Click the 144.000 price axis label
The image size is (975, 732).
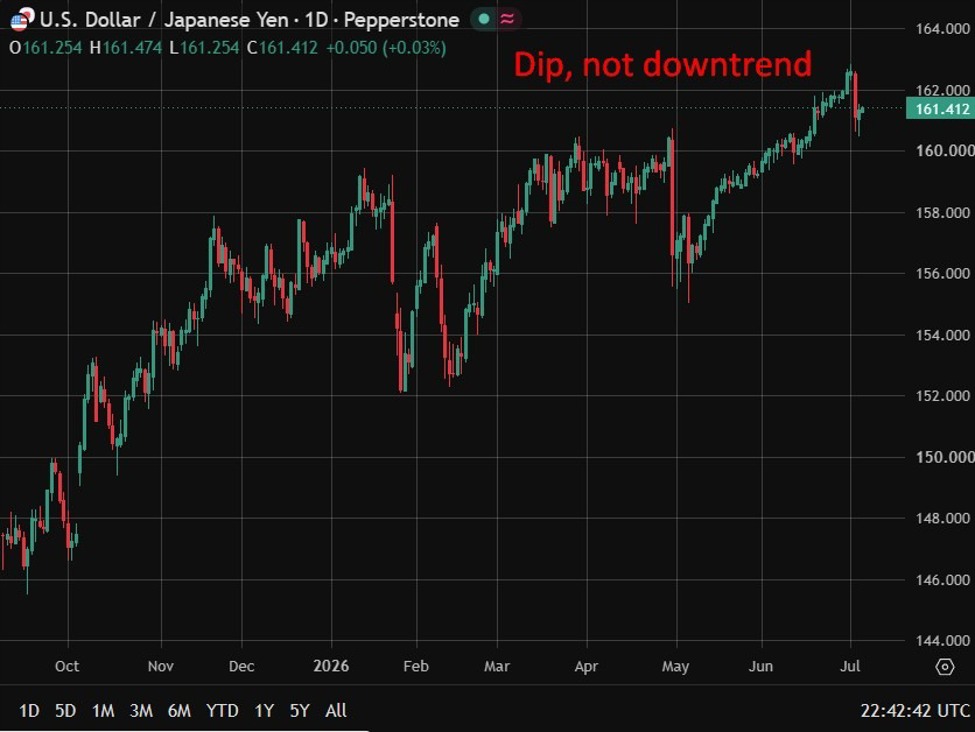point(943,641)
